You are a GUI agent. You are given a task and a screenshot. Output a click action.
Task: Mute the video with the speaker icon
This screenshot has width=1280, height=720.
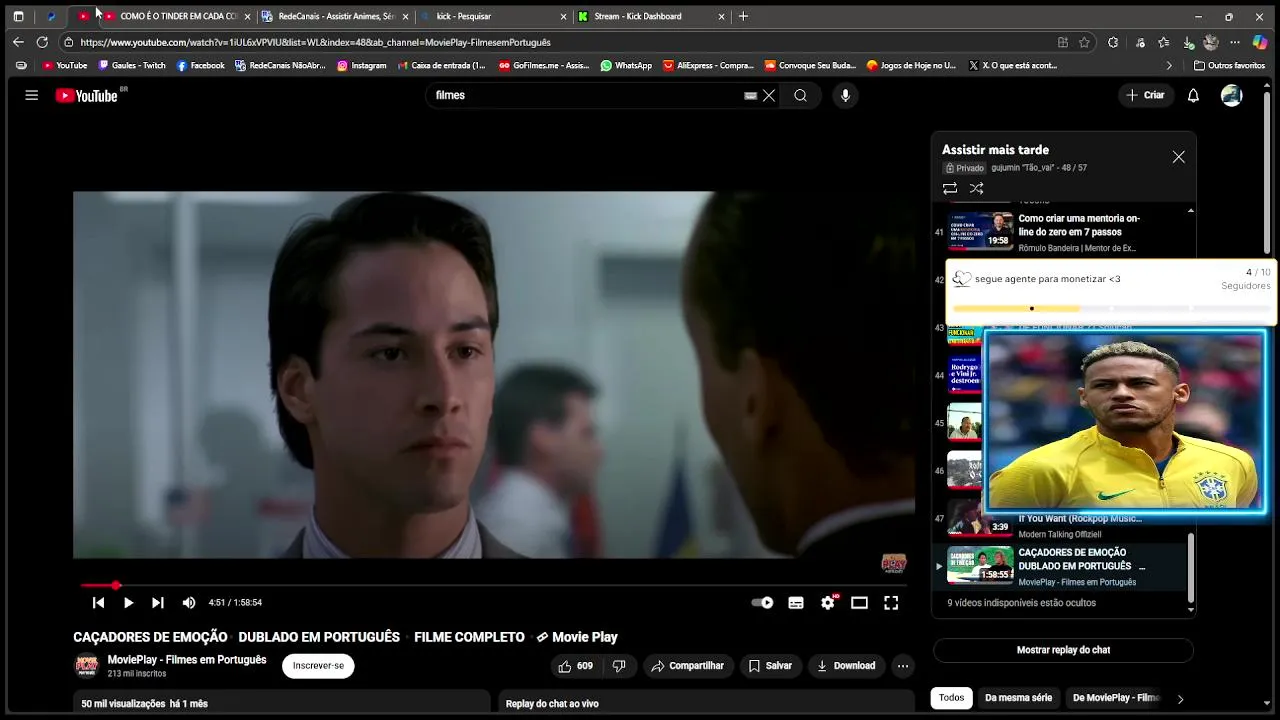pos(189,602)
